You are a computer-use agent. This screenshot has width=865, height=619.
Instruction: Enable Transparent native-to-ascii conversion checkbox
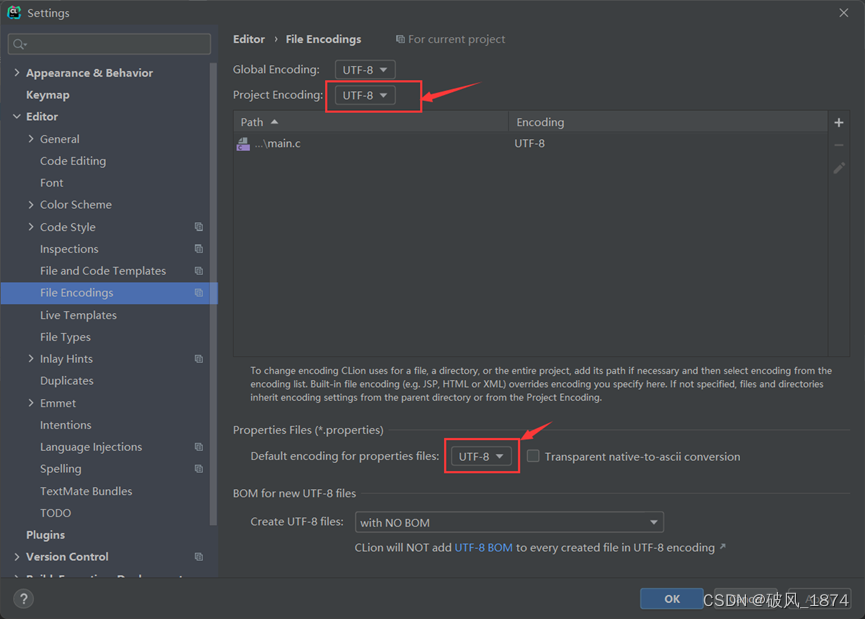click(x=533, y=456)
